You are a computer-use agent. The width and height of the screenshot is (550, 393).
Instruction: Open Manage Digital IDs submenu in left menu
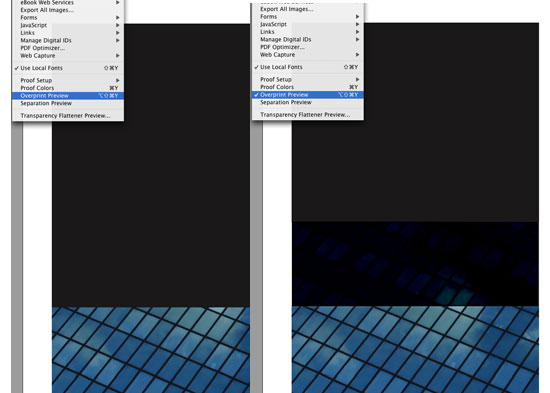pyautogui.click(x=68, y=40)
